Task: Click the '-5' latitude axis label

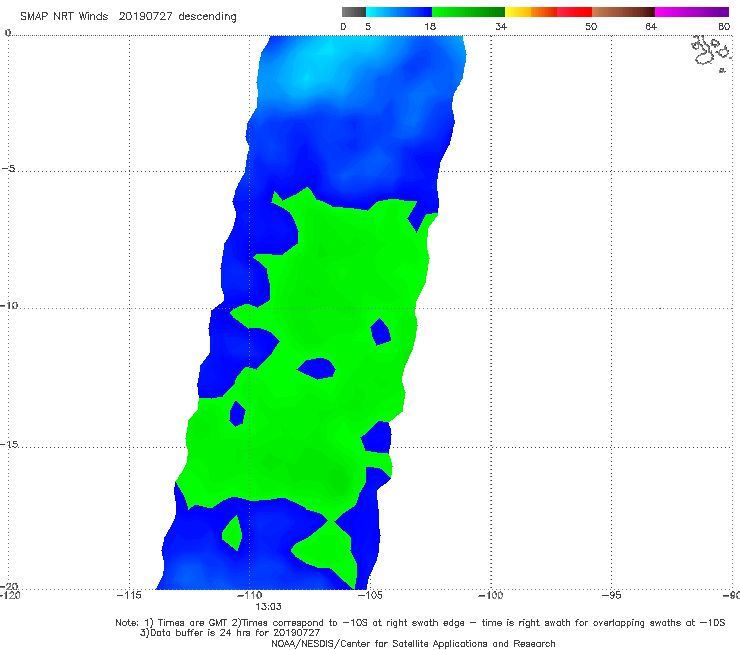Action: coord(9,169)
